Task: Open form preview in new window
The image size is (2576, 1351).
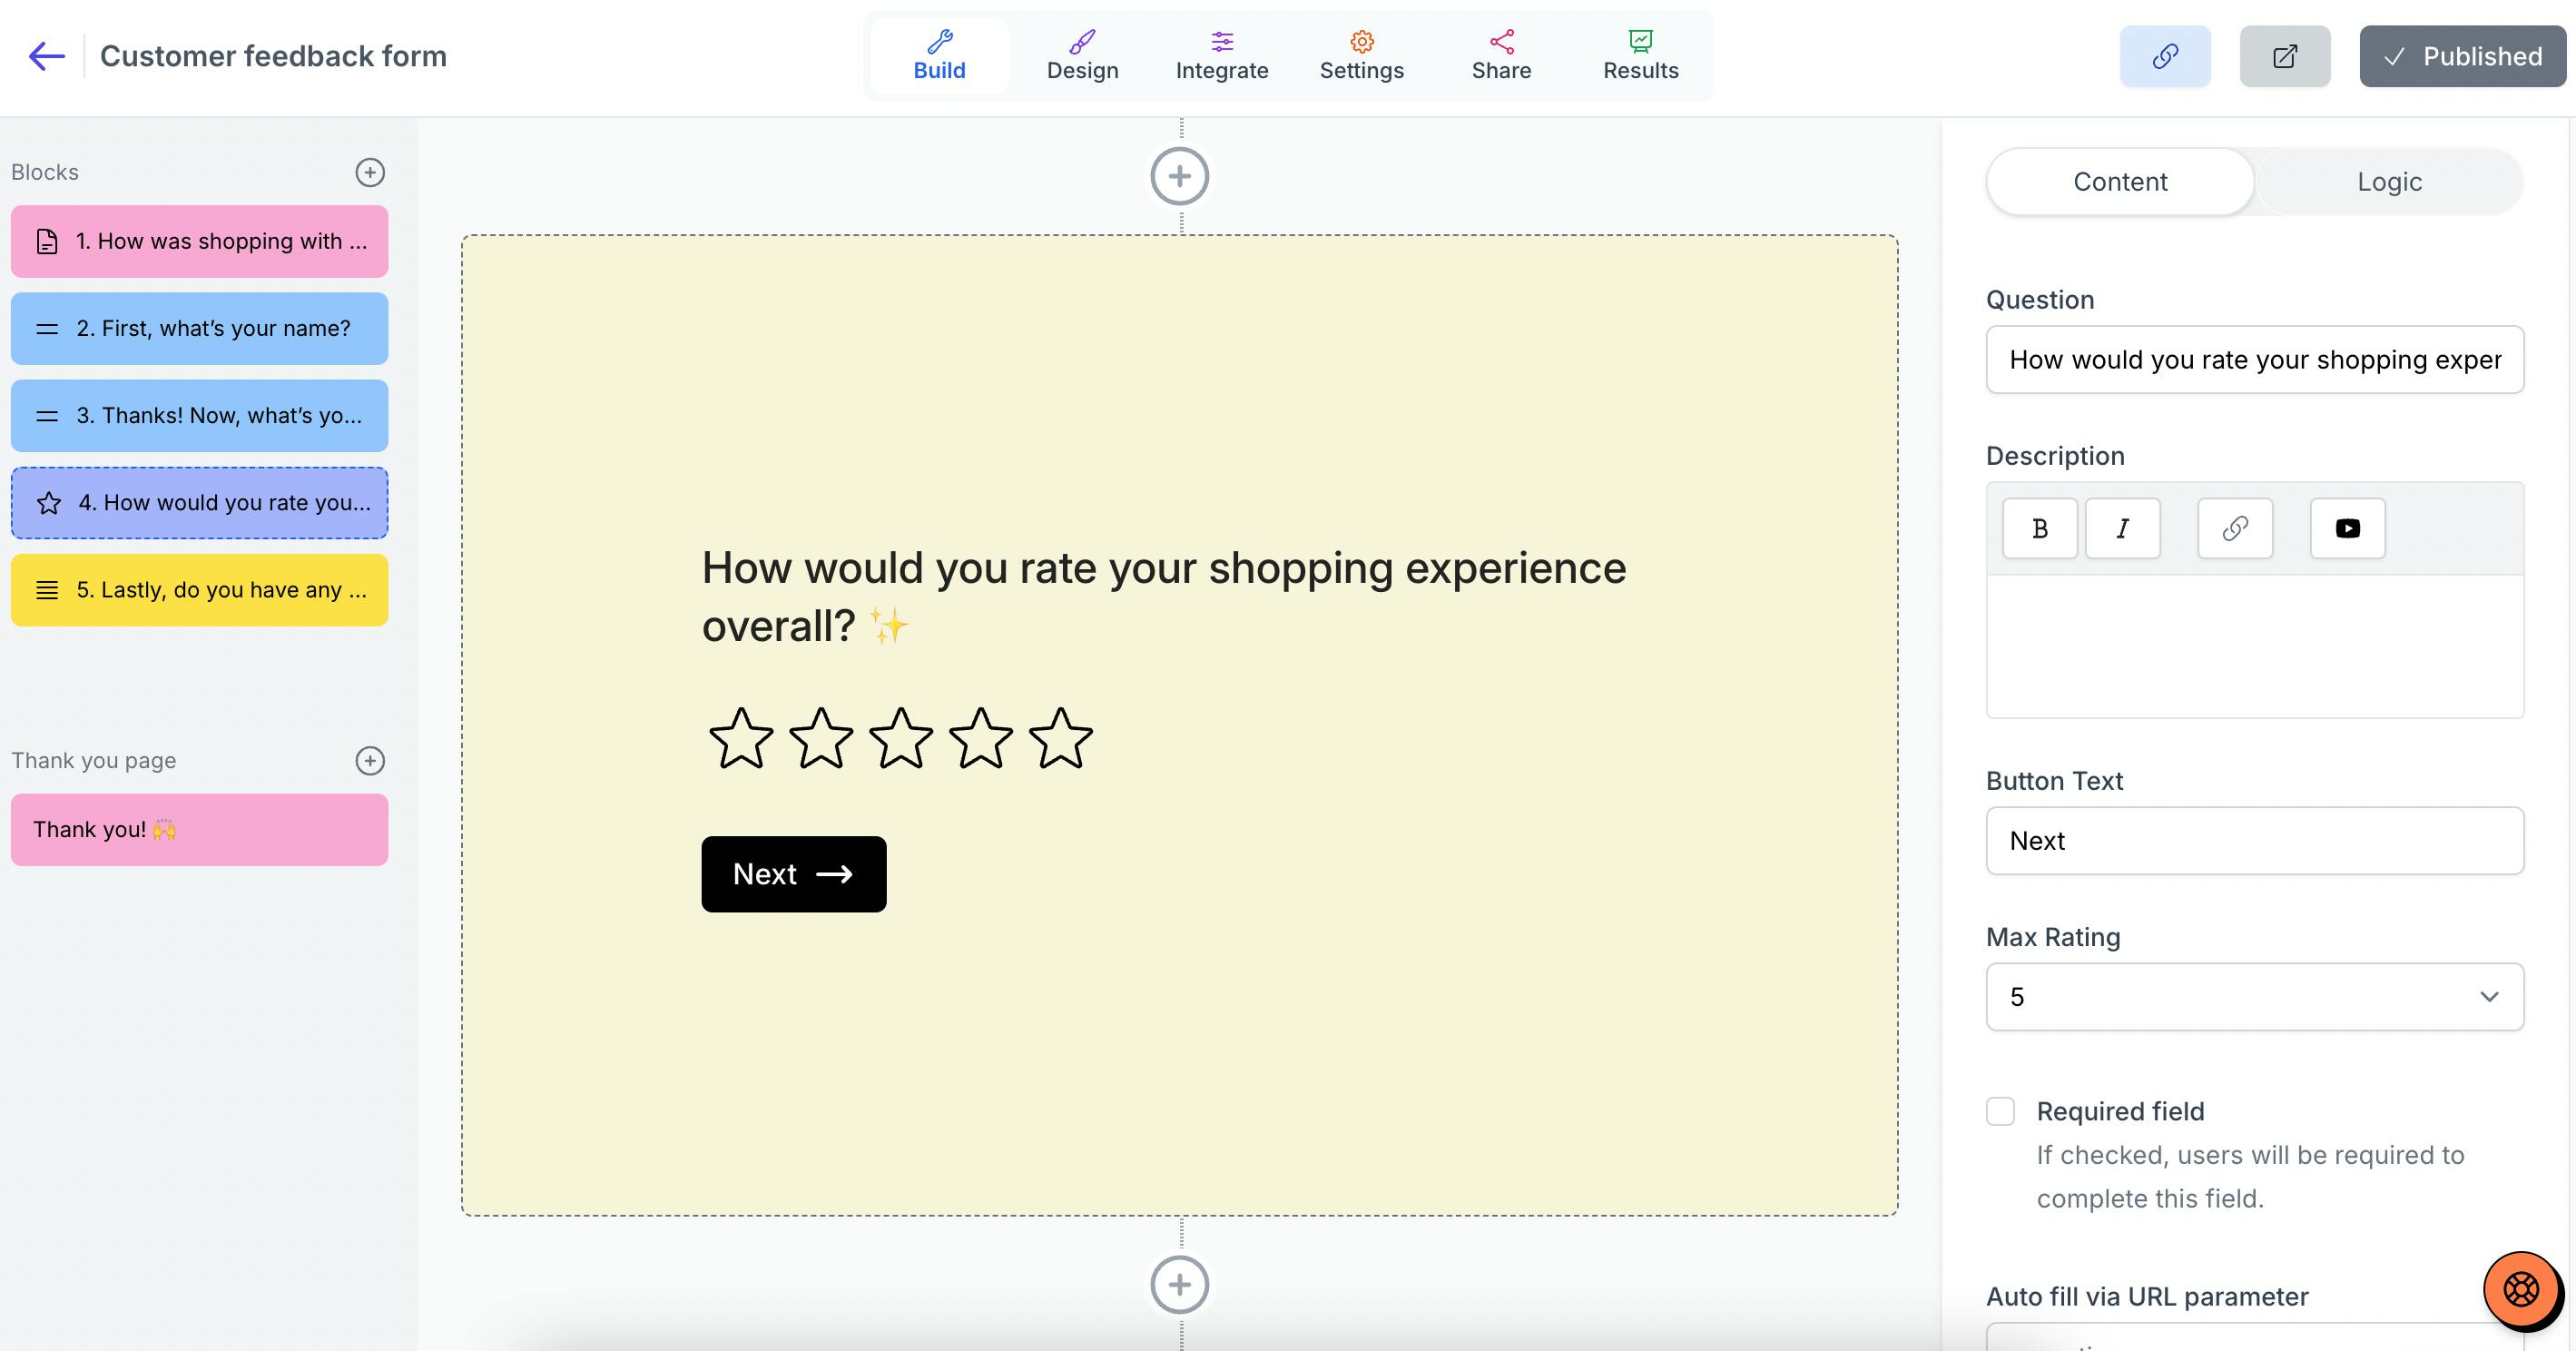Action: tap(2285, 56)
